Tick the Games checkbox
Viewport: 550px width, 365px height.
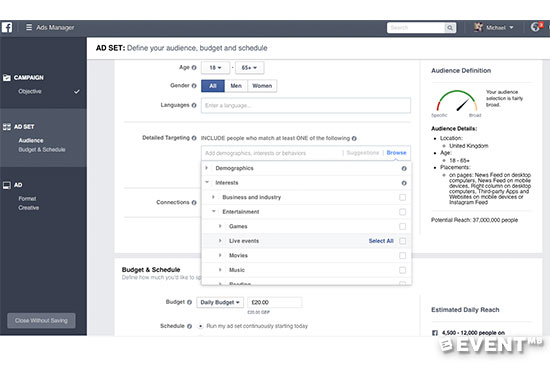point(402,227)
